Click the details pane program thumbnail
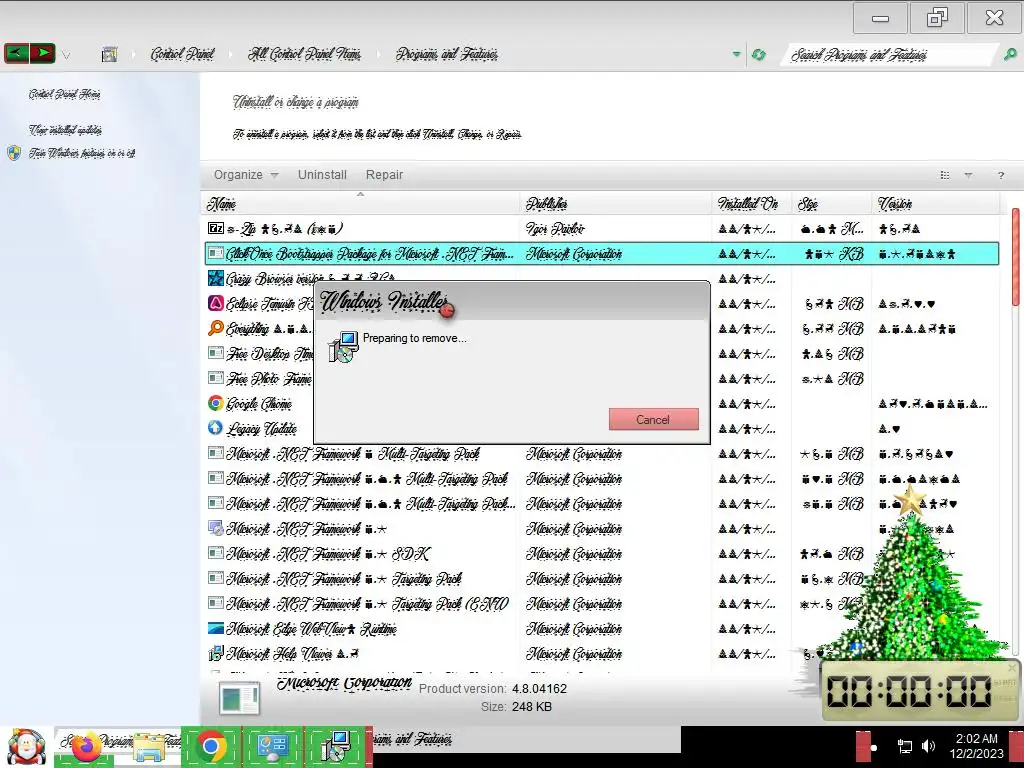The height and width of the screenshot is (768, 1024). pos(239,697)
